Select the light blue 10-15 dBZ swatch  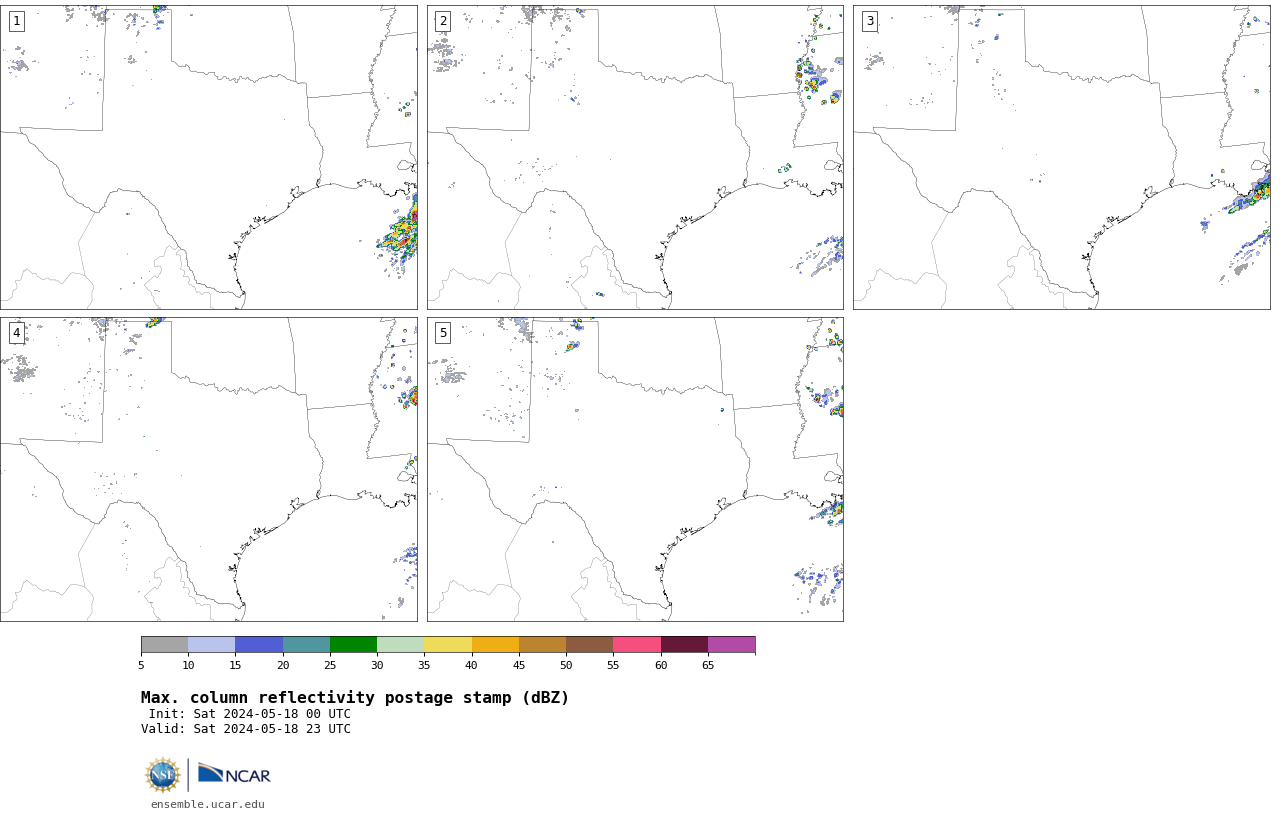(x=212, y=645)
